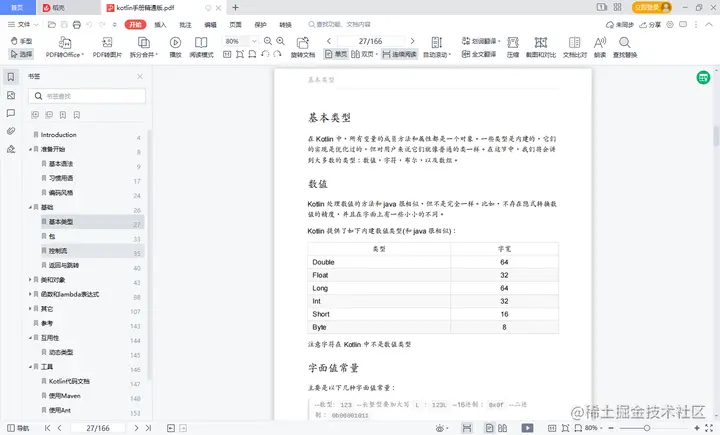Rotate the page counter-clockwise
The image size is (720, 435).
265,54
